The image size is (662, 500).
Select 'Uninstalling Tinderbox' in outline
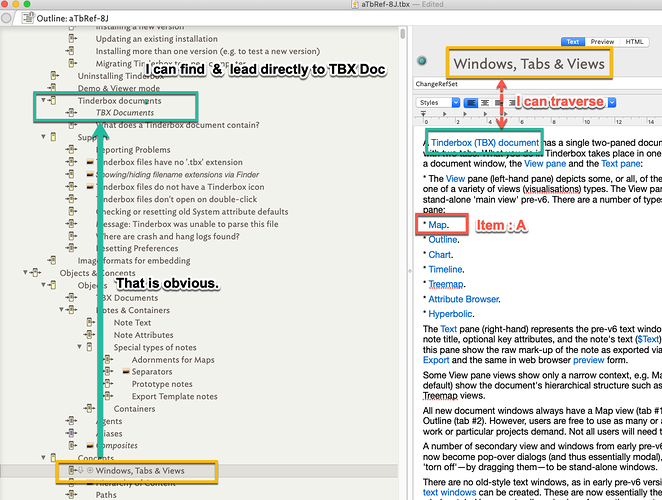(x=120, y=76)
